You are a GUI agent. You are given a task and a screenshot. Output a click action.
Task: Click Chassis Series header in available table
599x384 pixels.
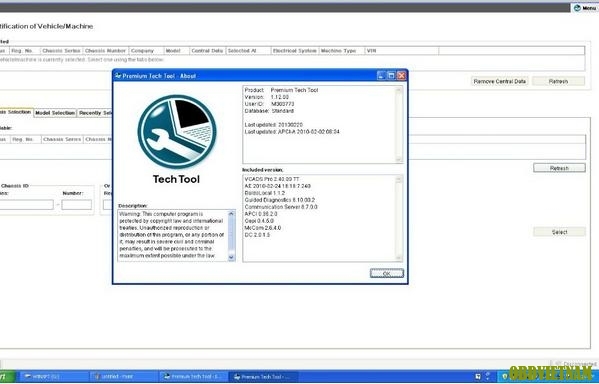(x=62, y=139)
